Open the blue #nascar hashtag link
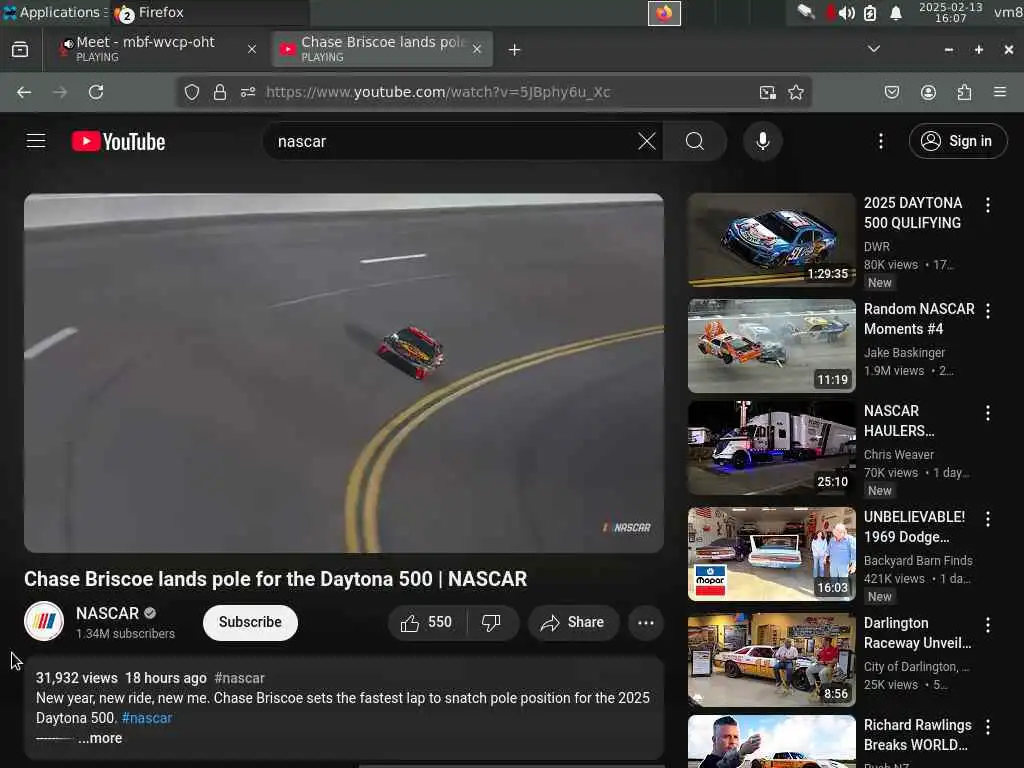 click(x=147, y=718)
